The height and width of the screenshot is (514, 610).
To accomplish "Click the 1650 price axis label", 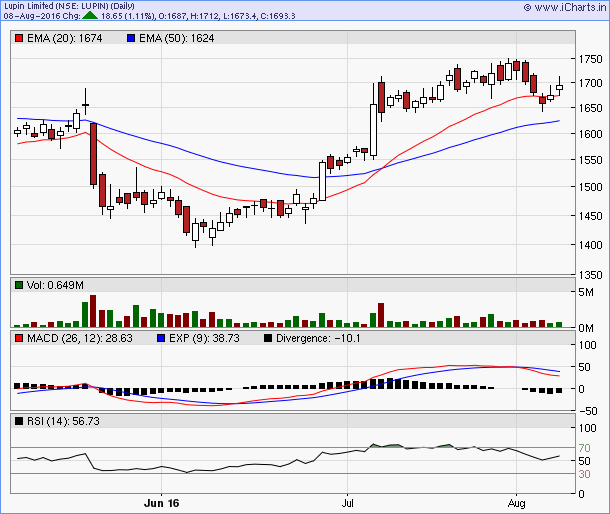I will (590, 108).
